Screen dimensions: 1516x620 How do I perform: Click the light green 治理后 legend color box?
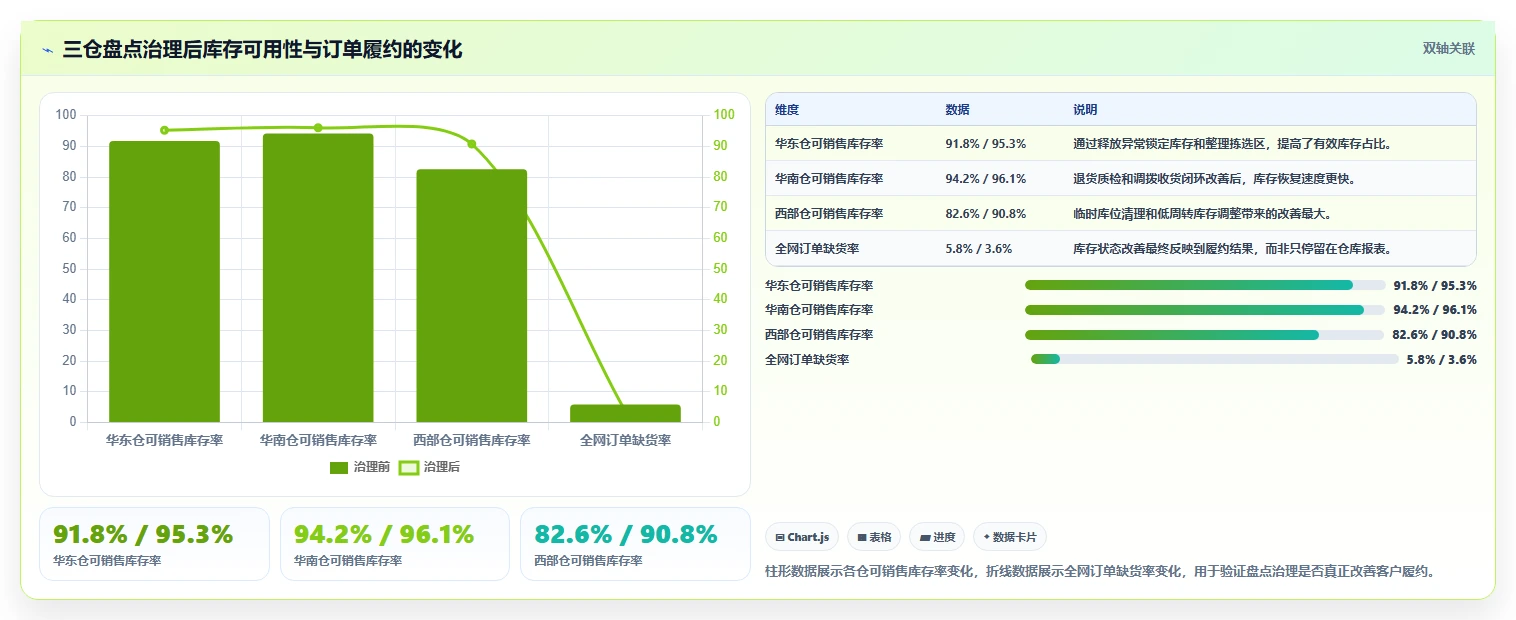(409, 467)
